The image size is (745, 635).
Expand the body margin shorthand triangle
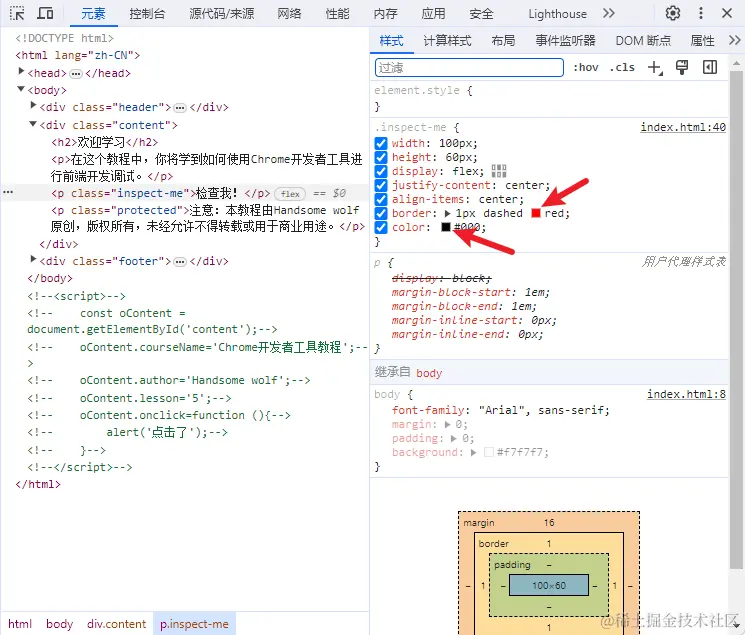click(x=448, y=424)
